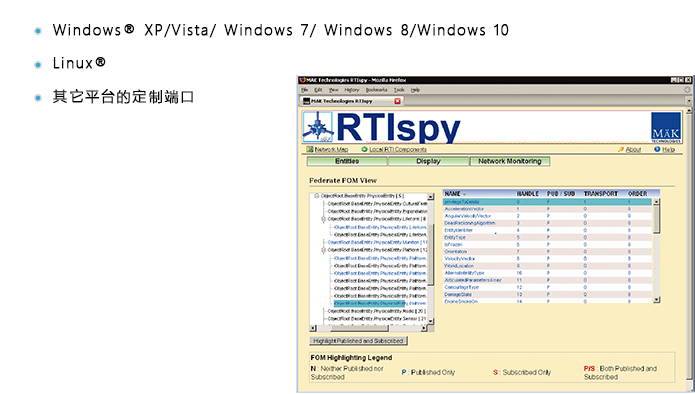The image size is (695, 394).
Task: Click the green Local RTI Components icon
Action: click(x=364, y=149)
